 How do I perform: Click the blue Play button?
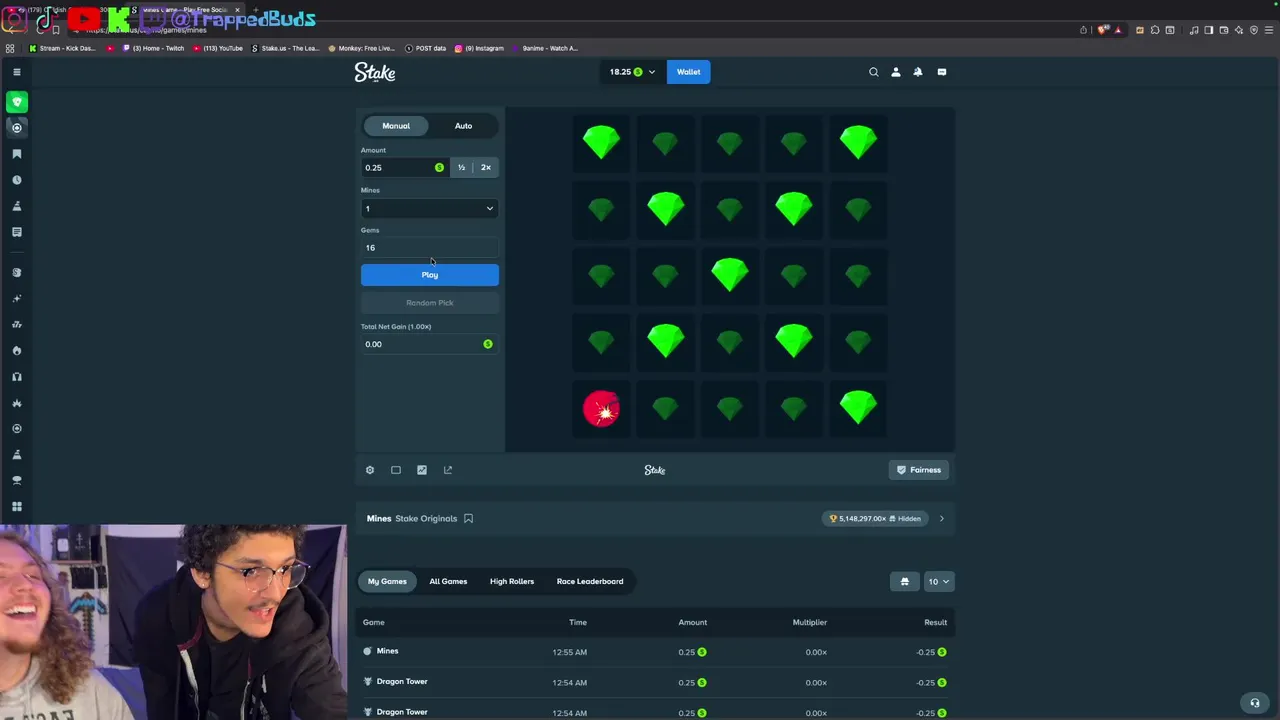[429, 275]
